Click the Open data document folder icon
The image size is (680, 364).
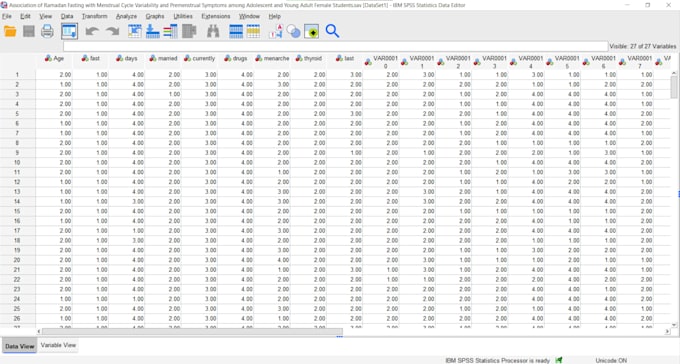[x=10, y=31]
